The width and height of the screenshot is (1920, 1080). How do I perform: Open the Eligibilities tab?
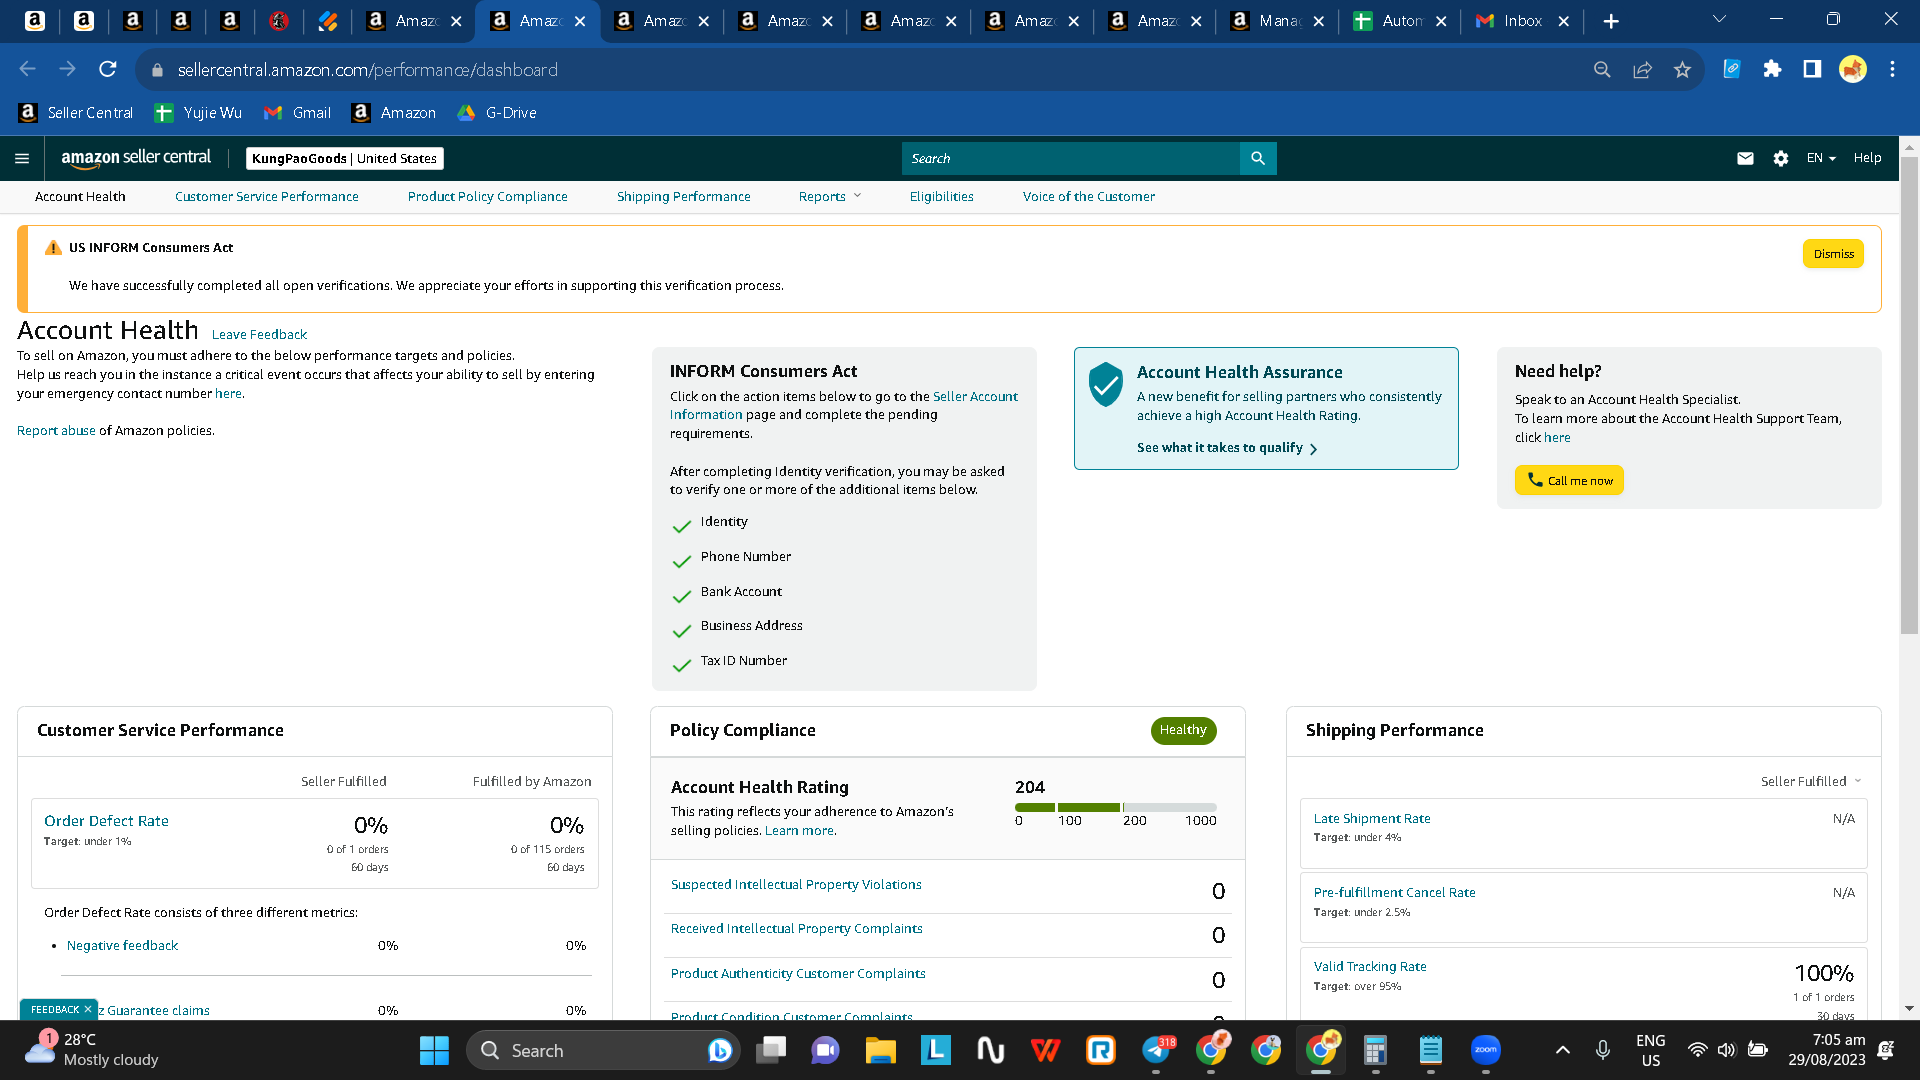point(941,197)
